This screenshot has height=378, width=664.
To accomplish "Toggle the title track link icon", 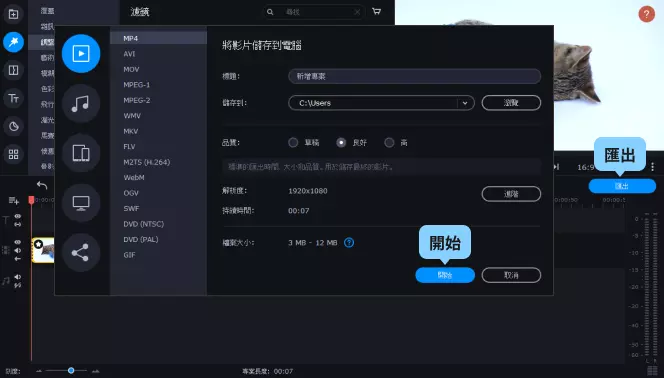I will pos(17,224).
